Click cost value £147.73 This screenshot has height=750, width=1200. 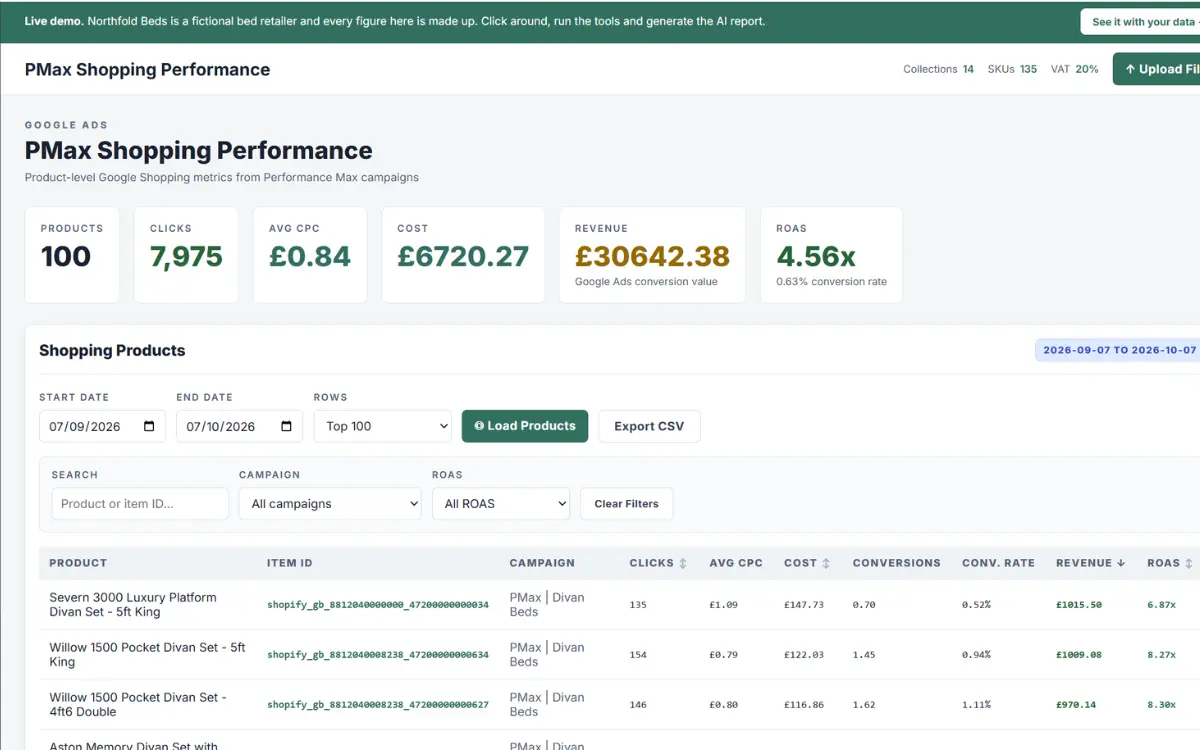pyautogui.click(x=803, y=605)
